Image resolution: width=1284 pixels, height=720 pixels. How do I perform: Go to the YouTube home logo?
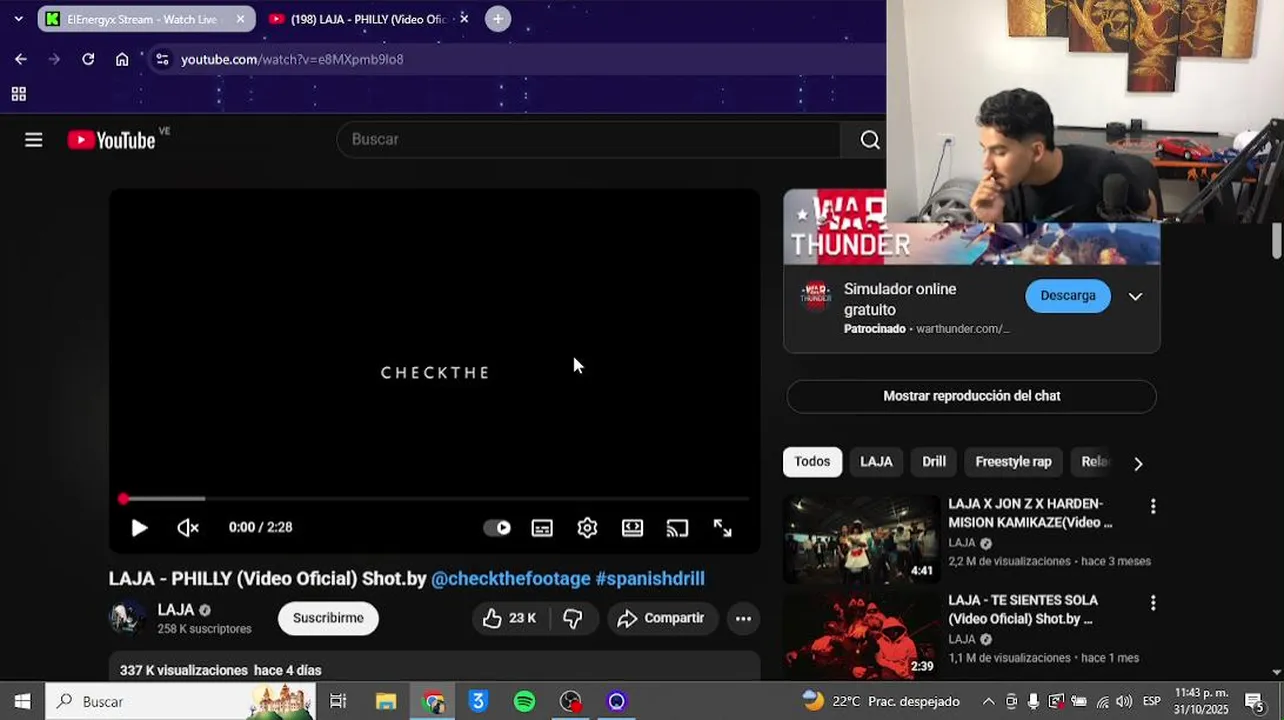(x=112, y=140)
